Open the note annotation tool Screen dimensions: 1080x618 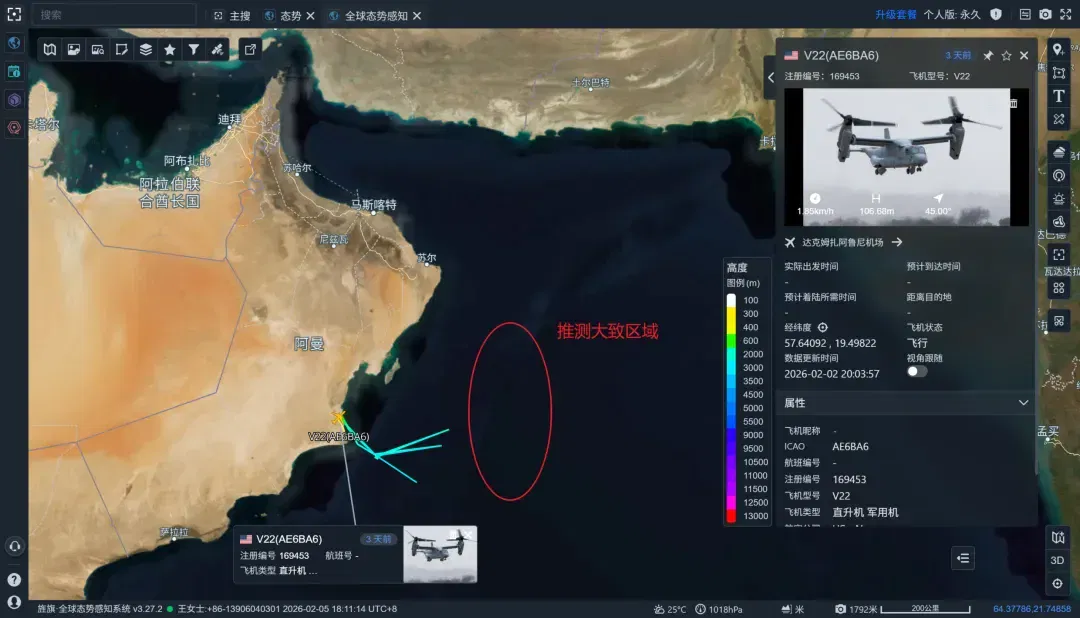point(121,49)
